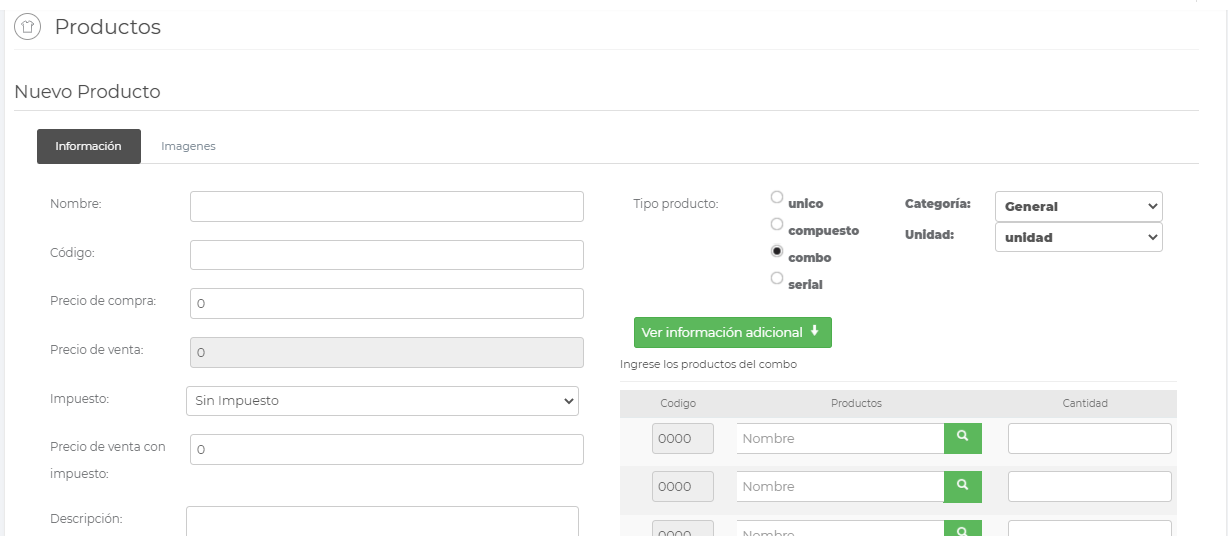Select the Información tab
The width and height of the screenshot is (1228, 536).
(x=89, y=146)
